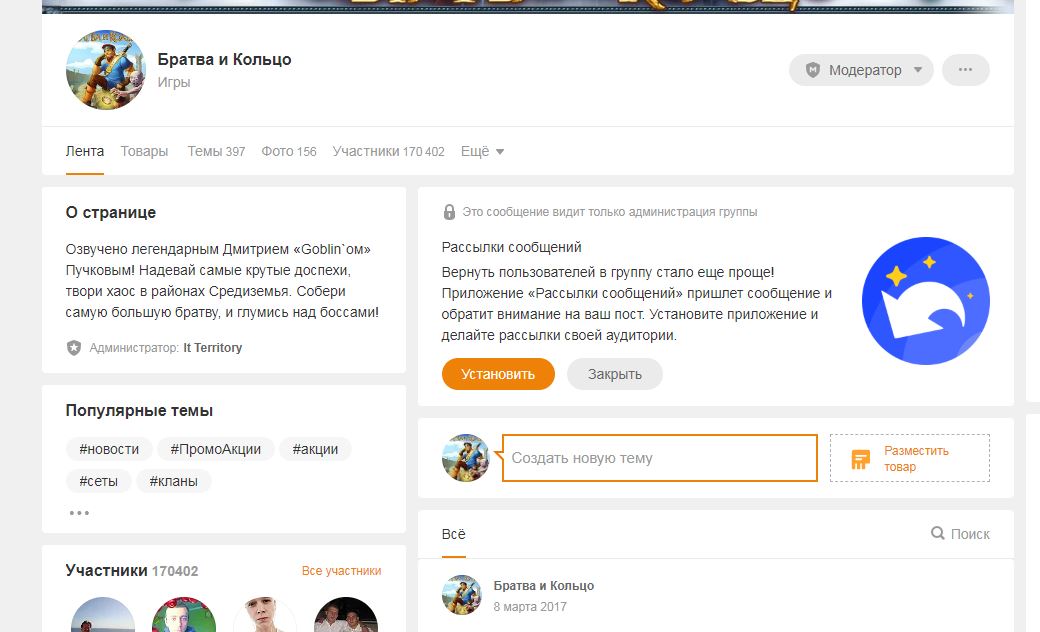Go to the Фото tab
The width and height of the screenshot is (1040, 632).
[x=288, y=152]
